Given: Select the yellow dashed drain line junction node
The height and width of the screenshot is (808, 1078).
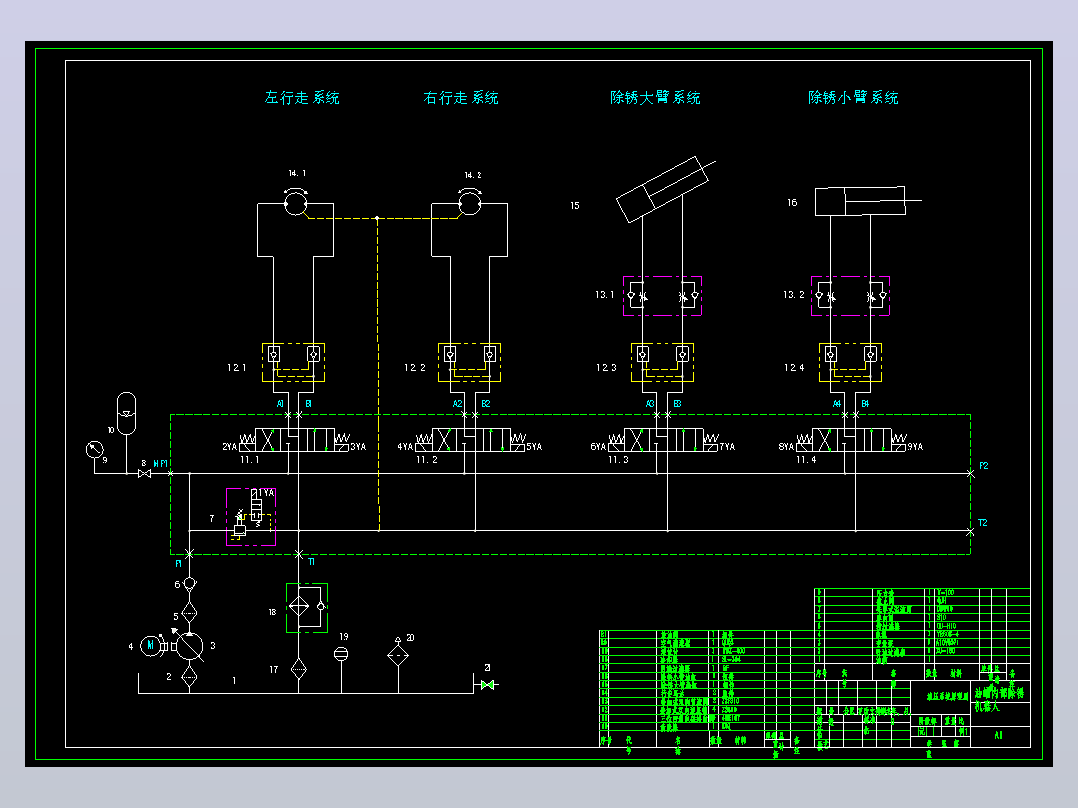Looking at the screenshot, I should click(377, 218).
